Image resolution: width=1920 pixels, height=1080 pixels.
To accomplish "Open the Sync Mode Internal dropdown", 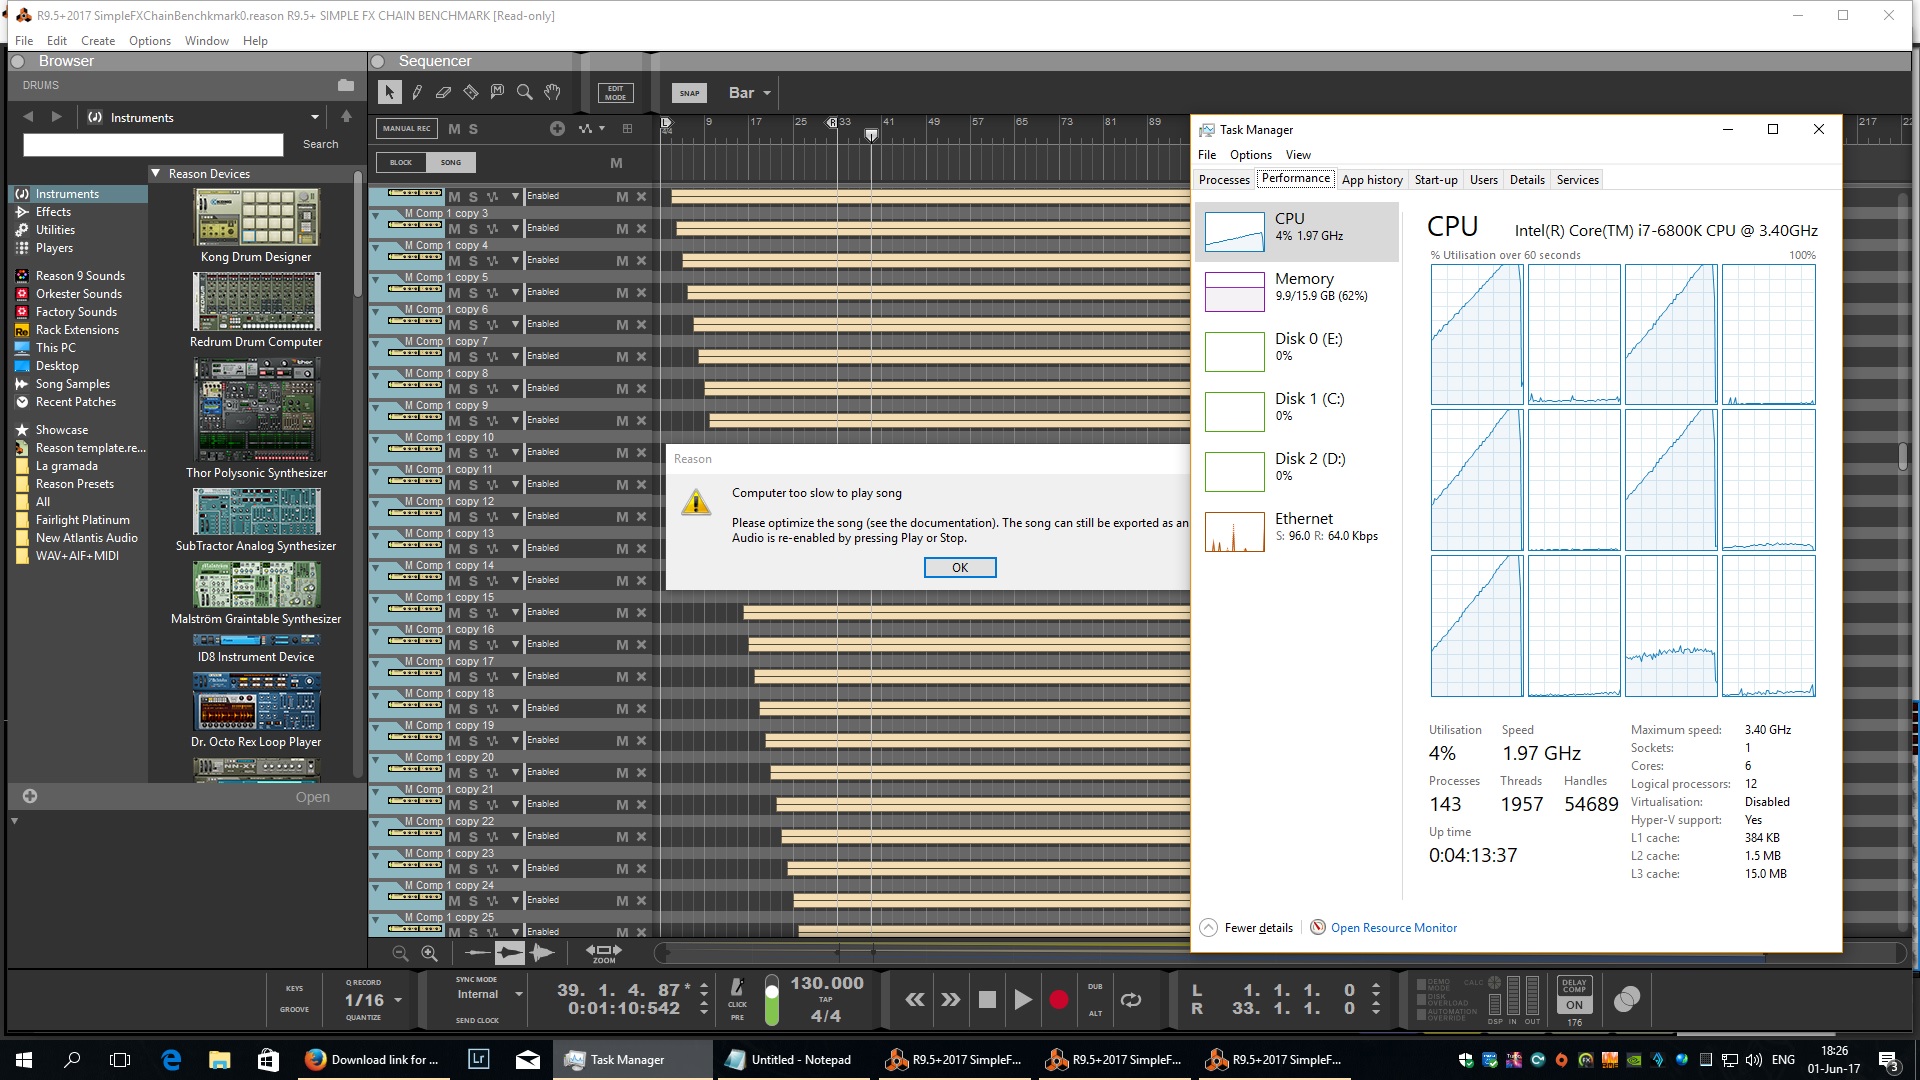I will click(x=490, y=994).
